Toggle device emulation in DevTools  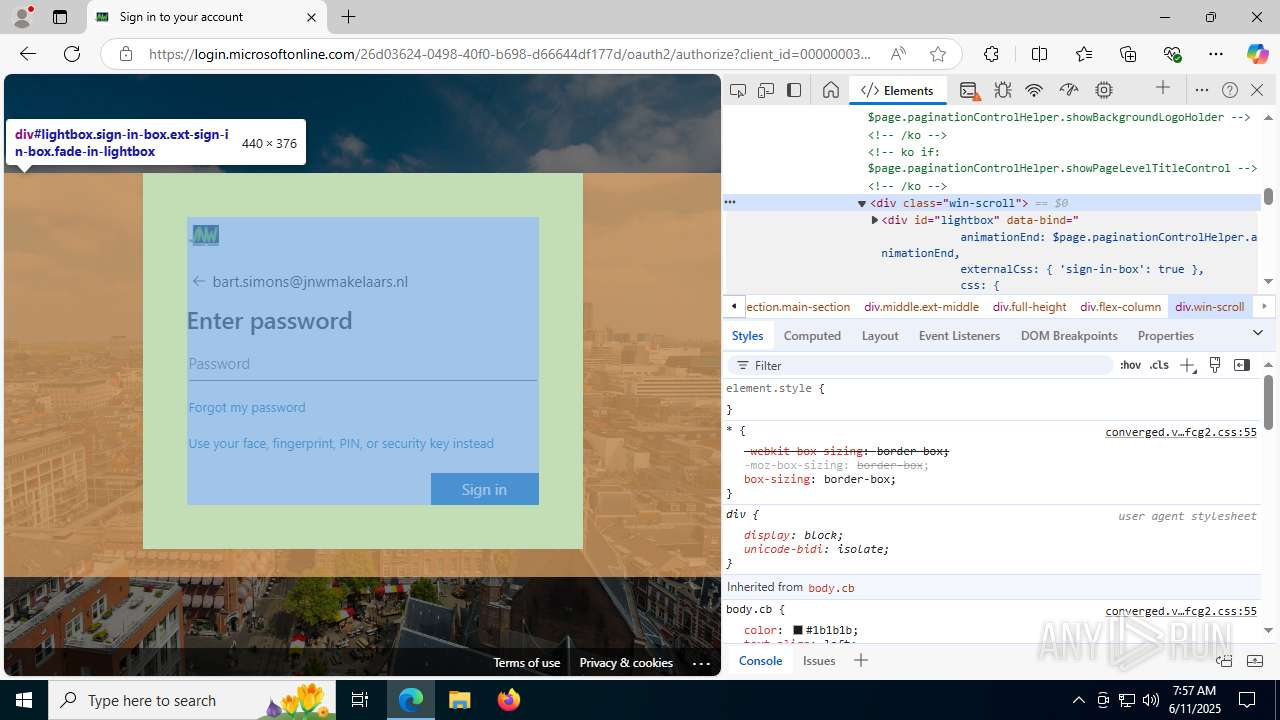[x=766, y=90]
